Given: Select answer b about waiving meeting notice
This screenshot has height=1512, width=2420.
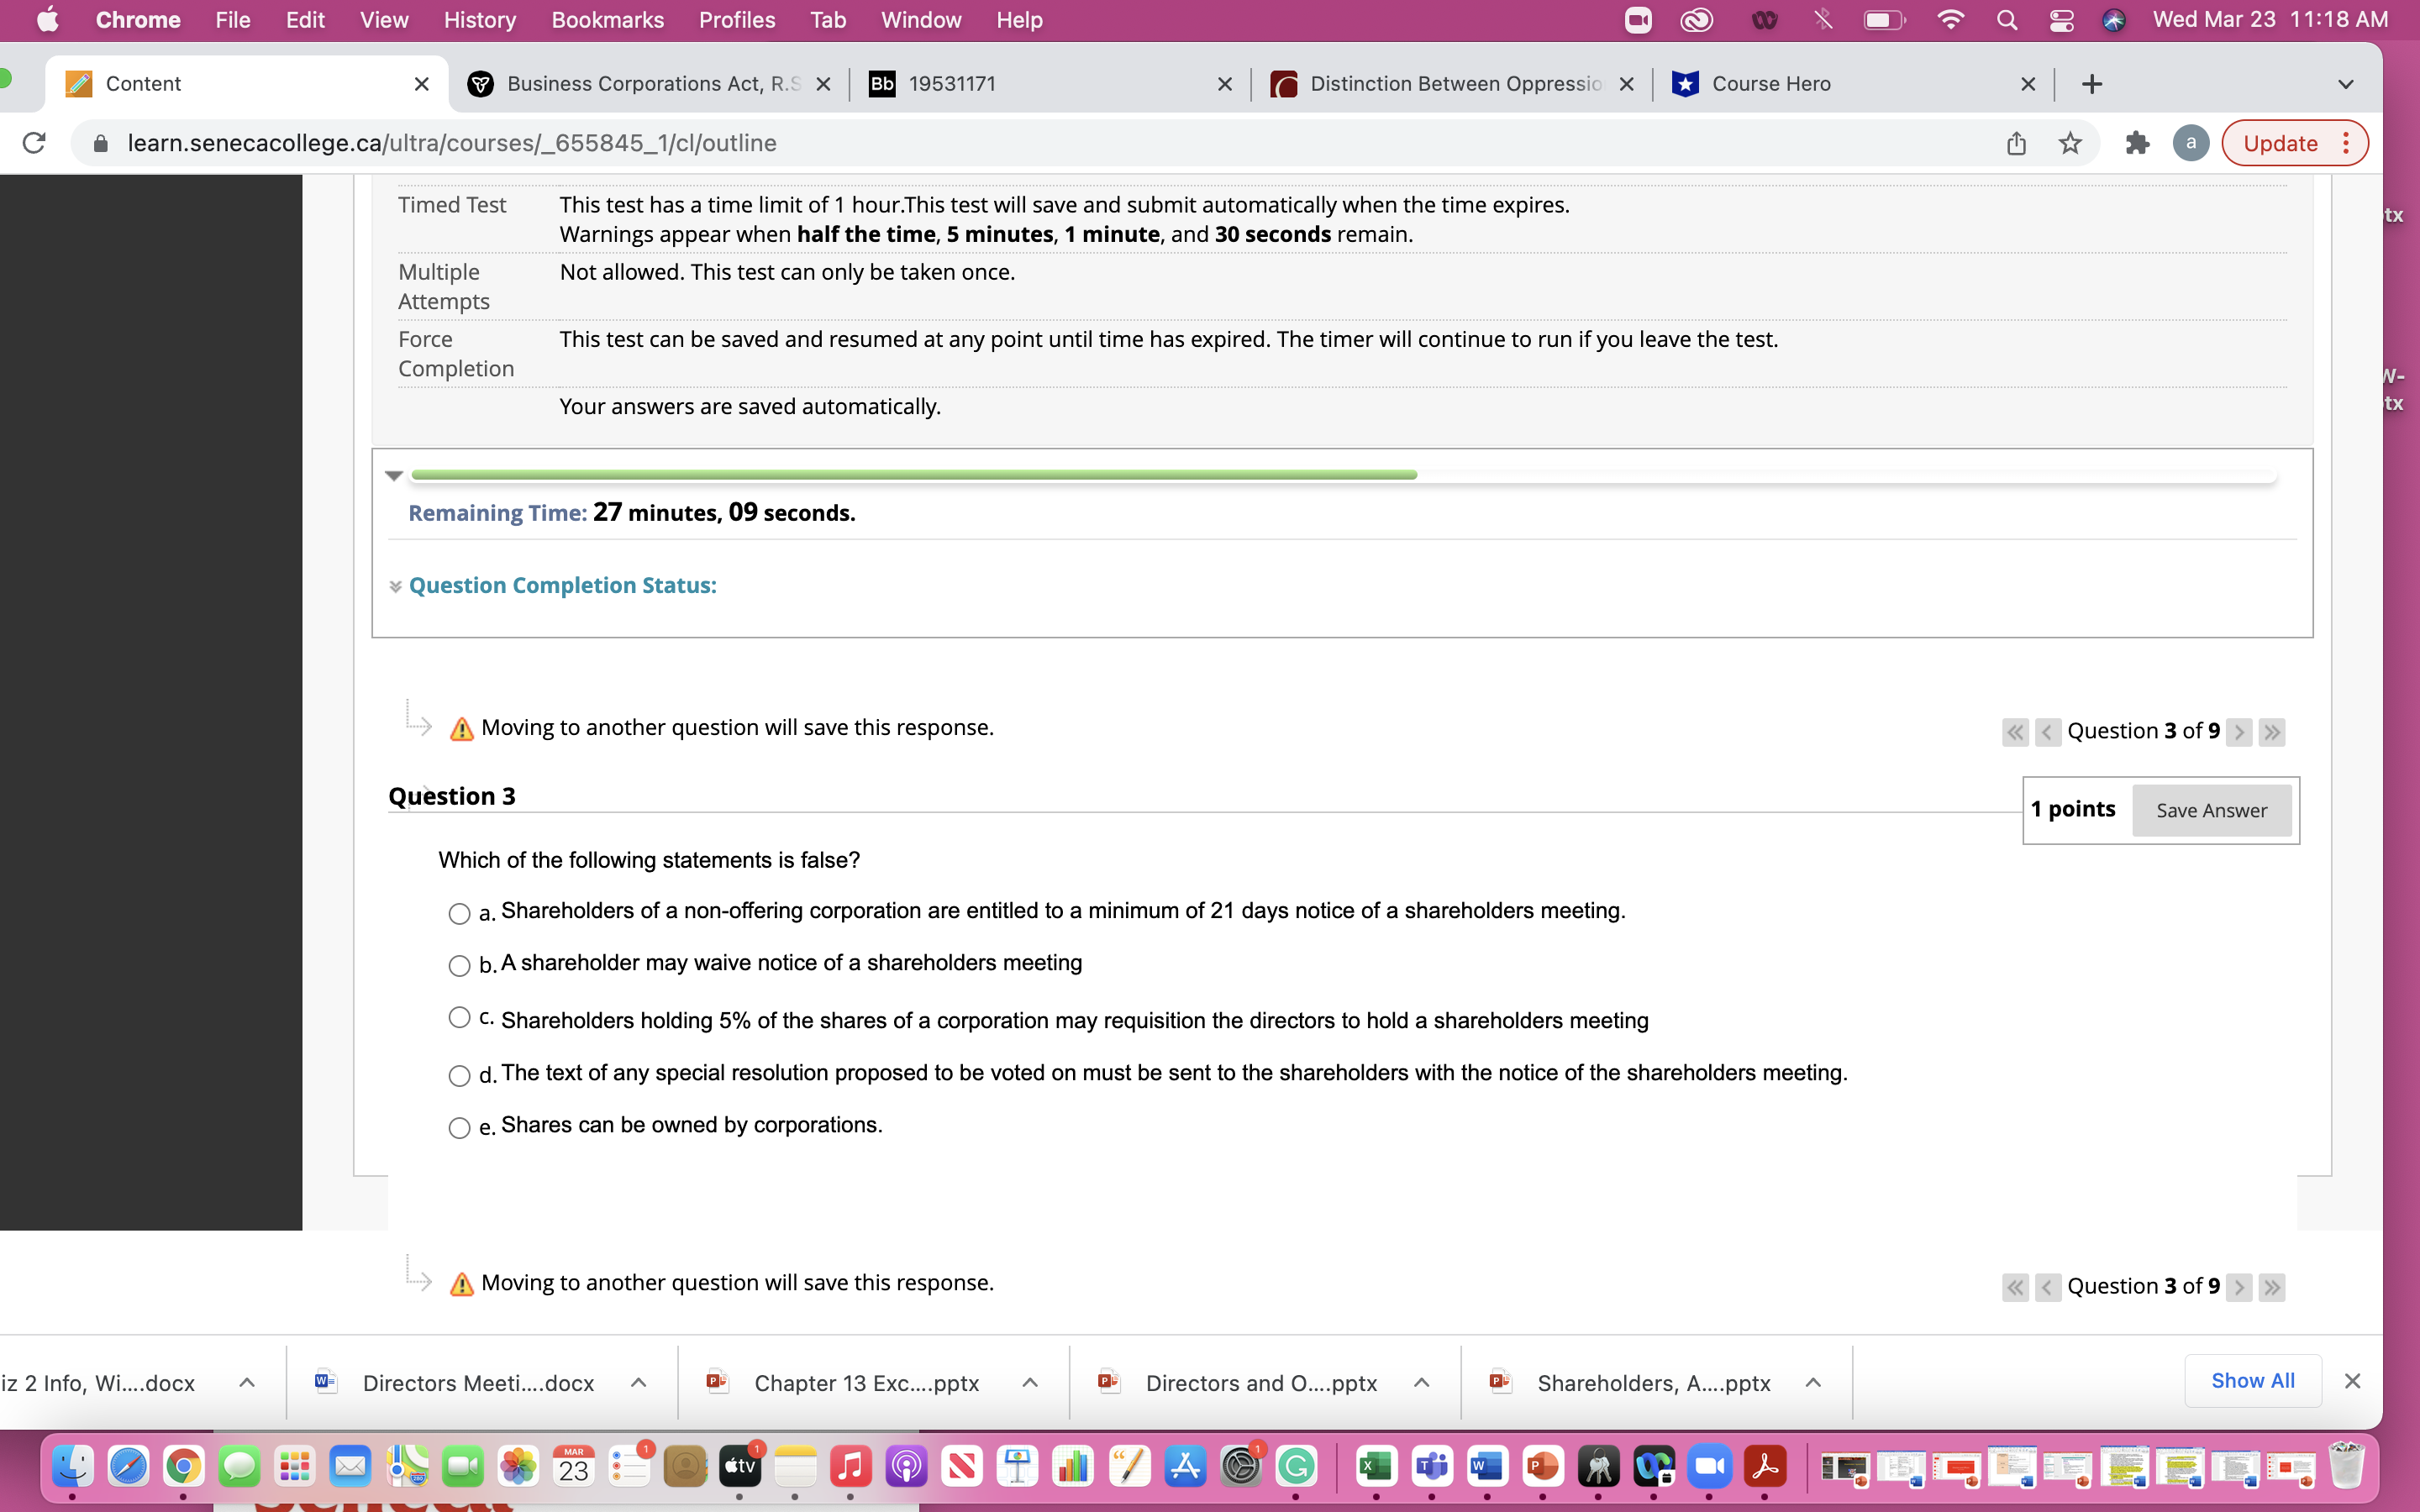Looking at the screenshot, I should (x=460, y=965).
